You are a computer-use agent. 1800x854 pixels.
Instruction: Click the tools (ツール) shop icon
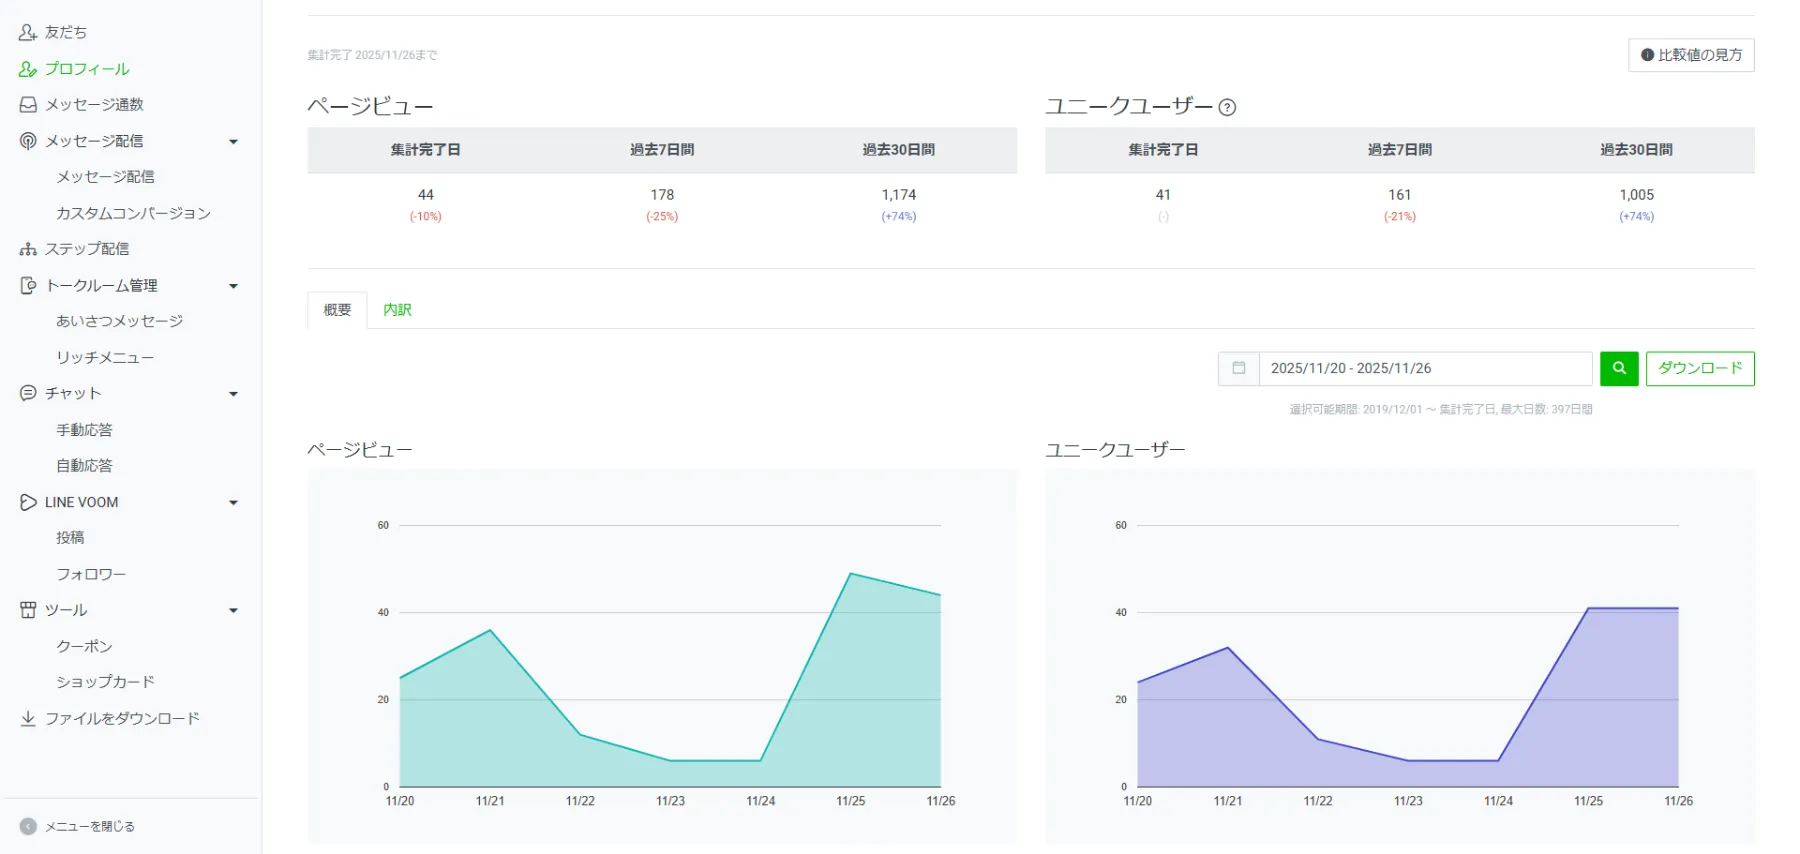[28, 610]
